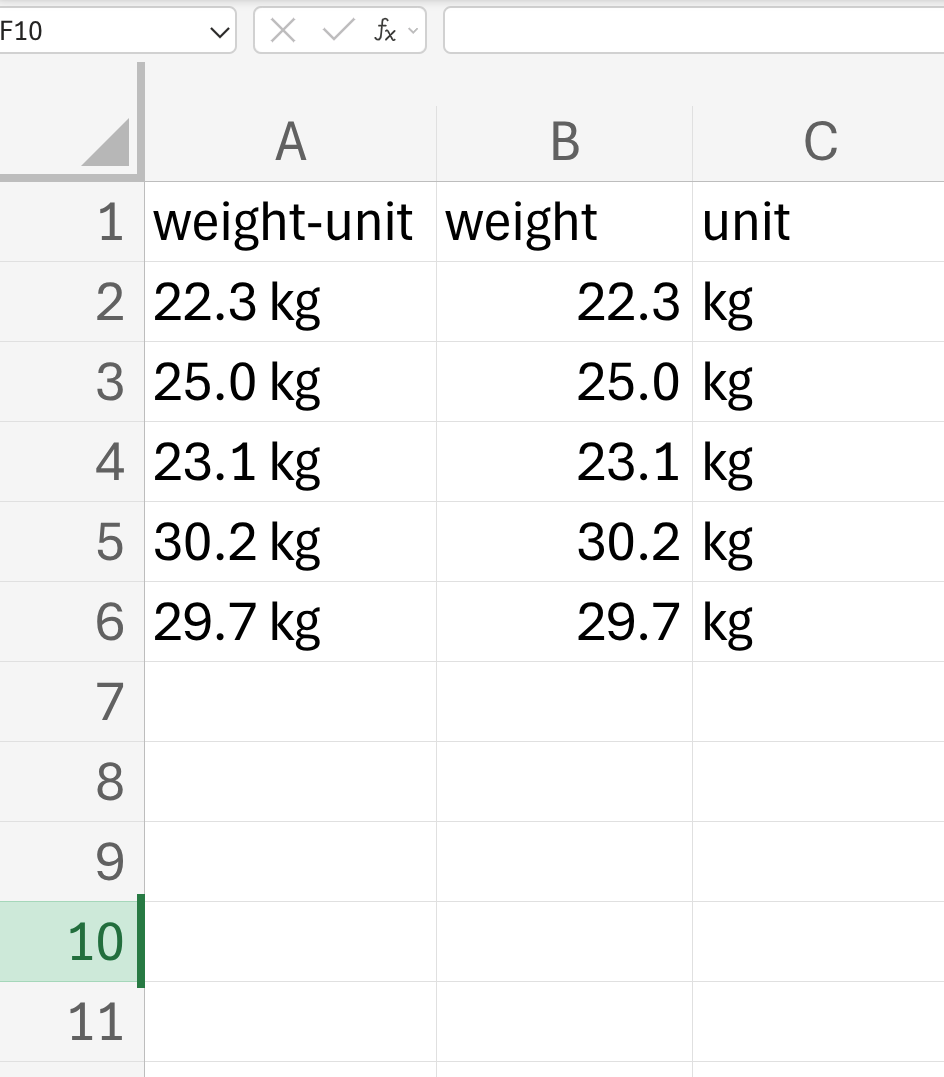Select row 10 header

[x=71, y=942]
